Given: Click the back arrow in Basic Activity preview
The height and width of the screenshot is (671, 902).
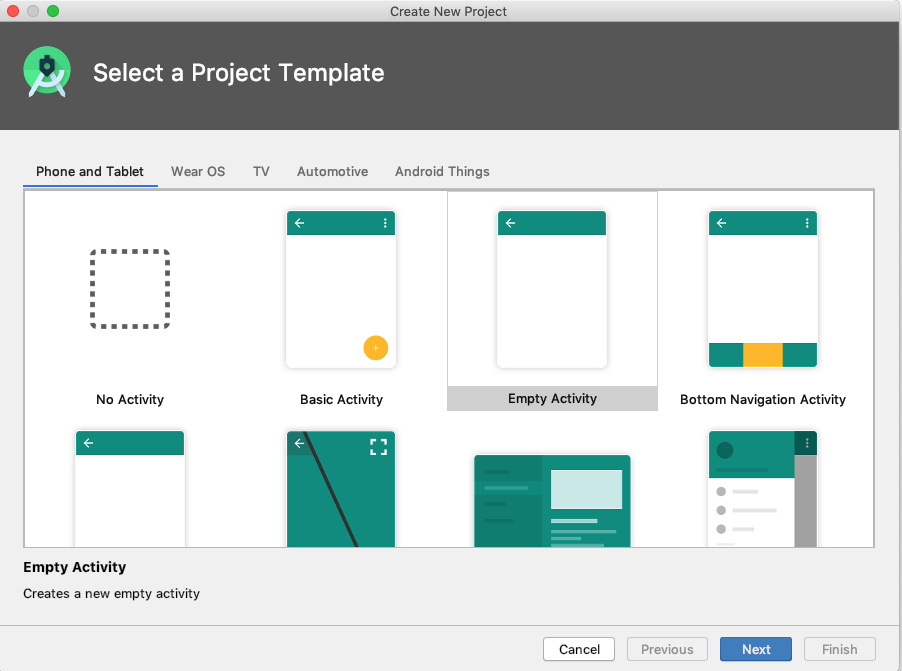Looking at the screenshot, I should [x=300, y=223].
